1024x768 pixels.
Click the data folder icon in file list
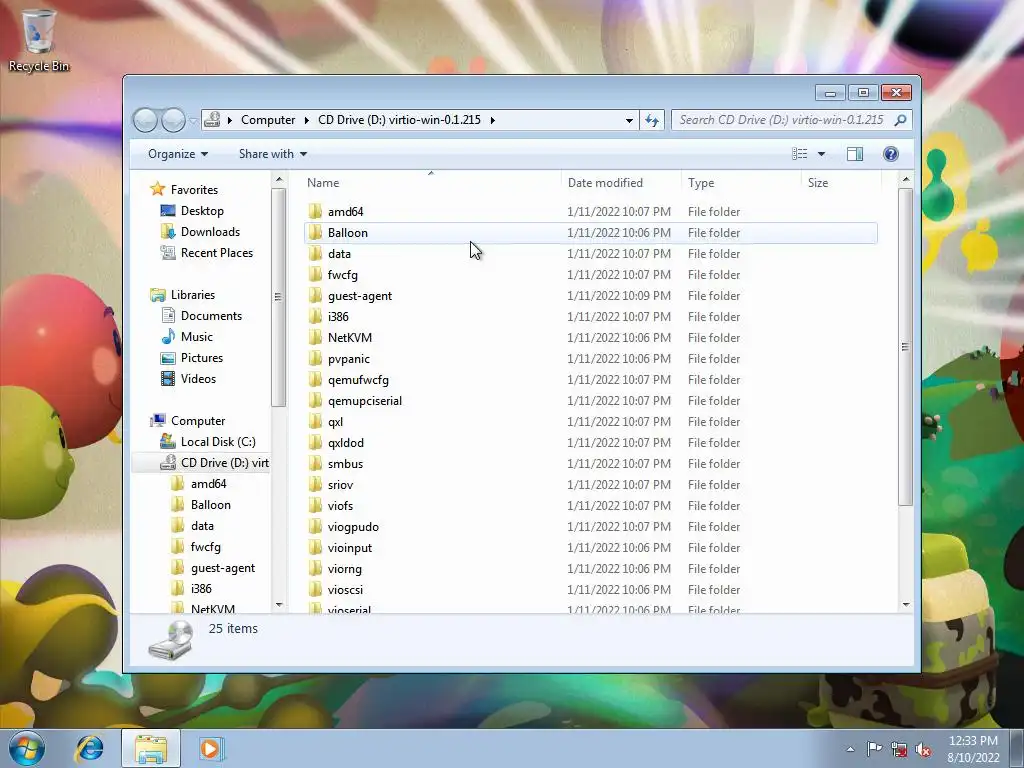(315, 253)
